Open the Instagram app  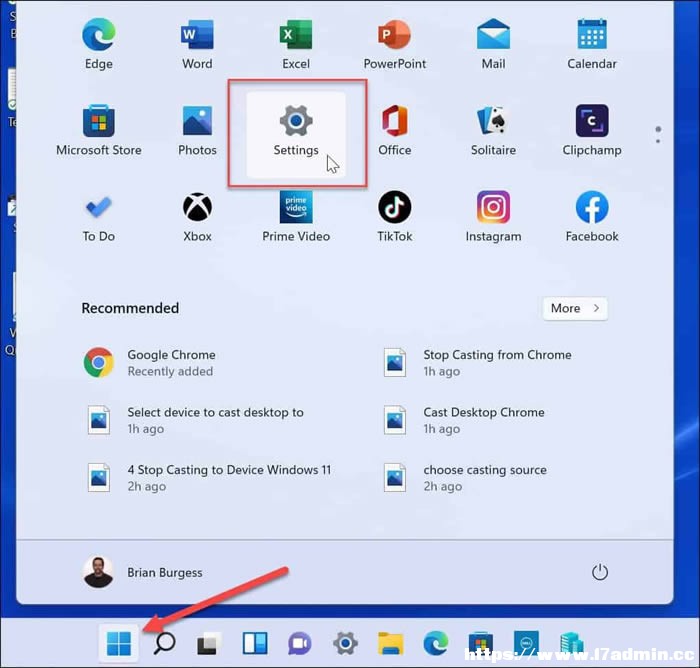coord(493,217)
